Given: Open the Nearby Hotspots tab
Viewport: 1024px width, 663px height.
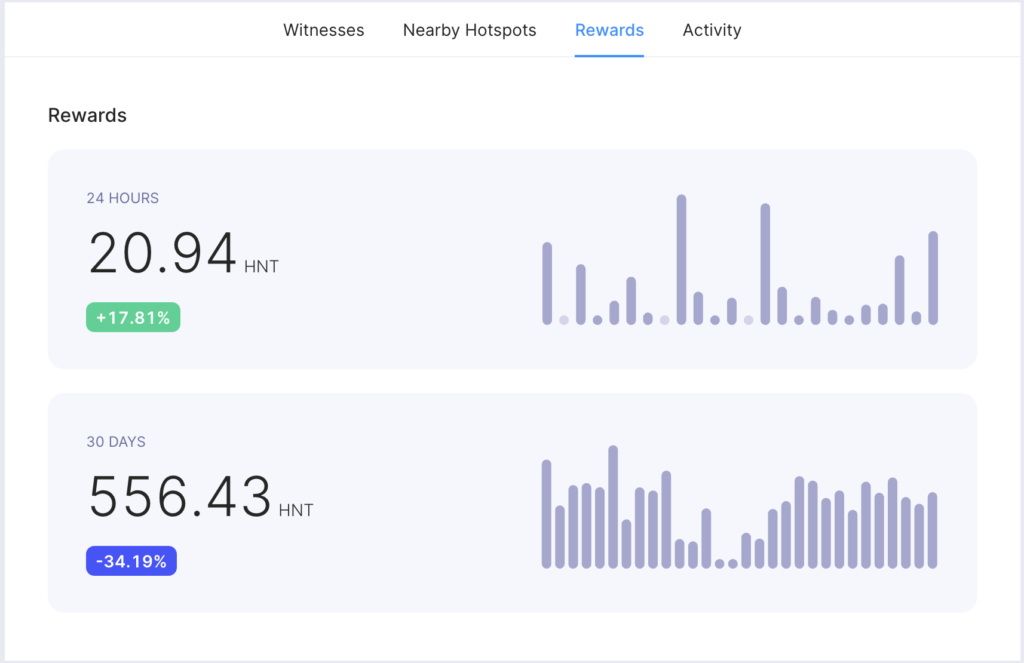Looking at the screenshot, I should pyautogui.click(x=469, y=30).
